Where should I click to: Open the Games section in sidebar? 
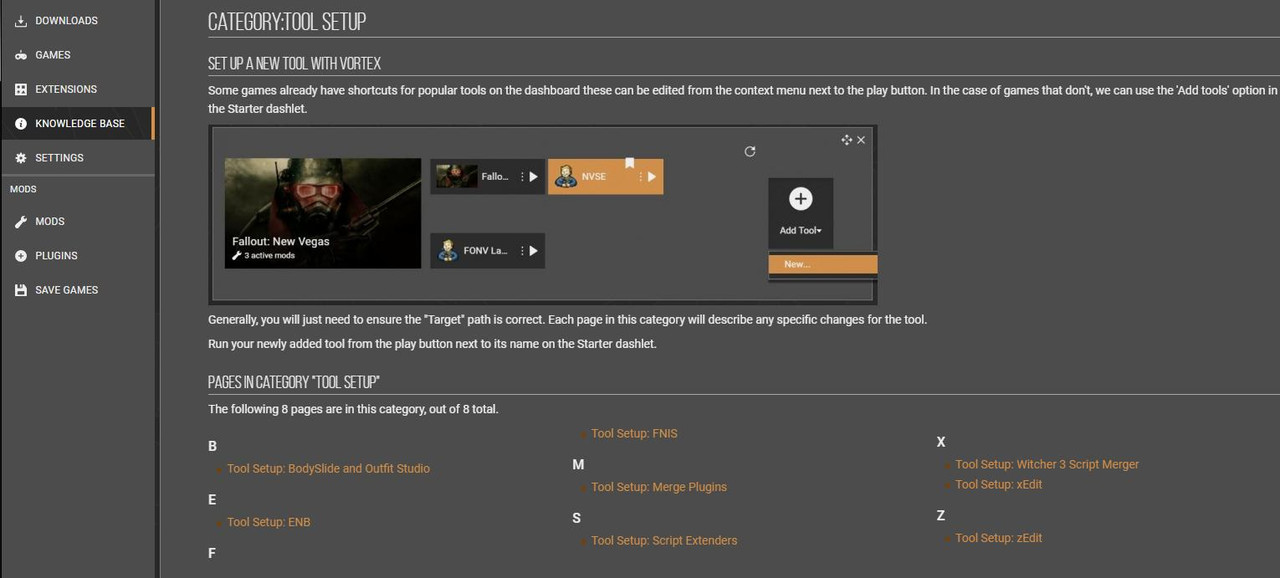77,55
